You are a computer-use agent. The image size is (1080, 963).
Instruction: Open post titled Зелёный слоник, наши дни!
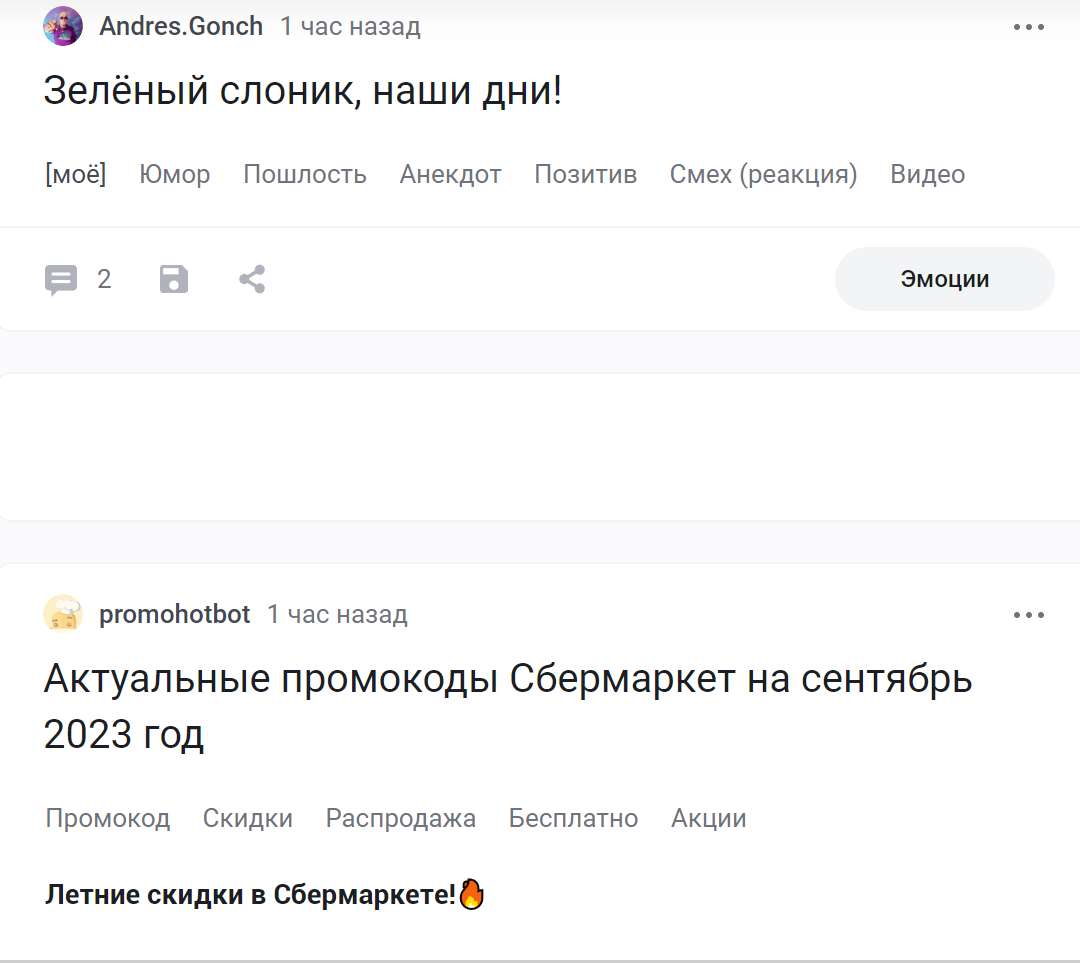coord(303,92)
